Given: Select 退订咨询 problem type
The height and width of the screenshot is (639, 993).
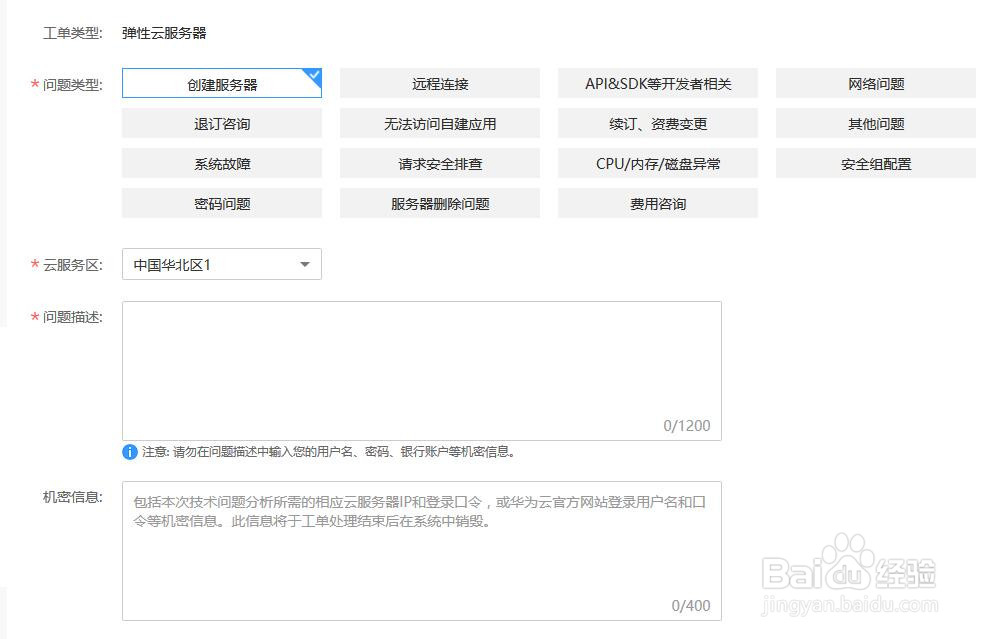Looking at the screenshot, I should (222, 123).
